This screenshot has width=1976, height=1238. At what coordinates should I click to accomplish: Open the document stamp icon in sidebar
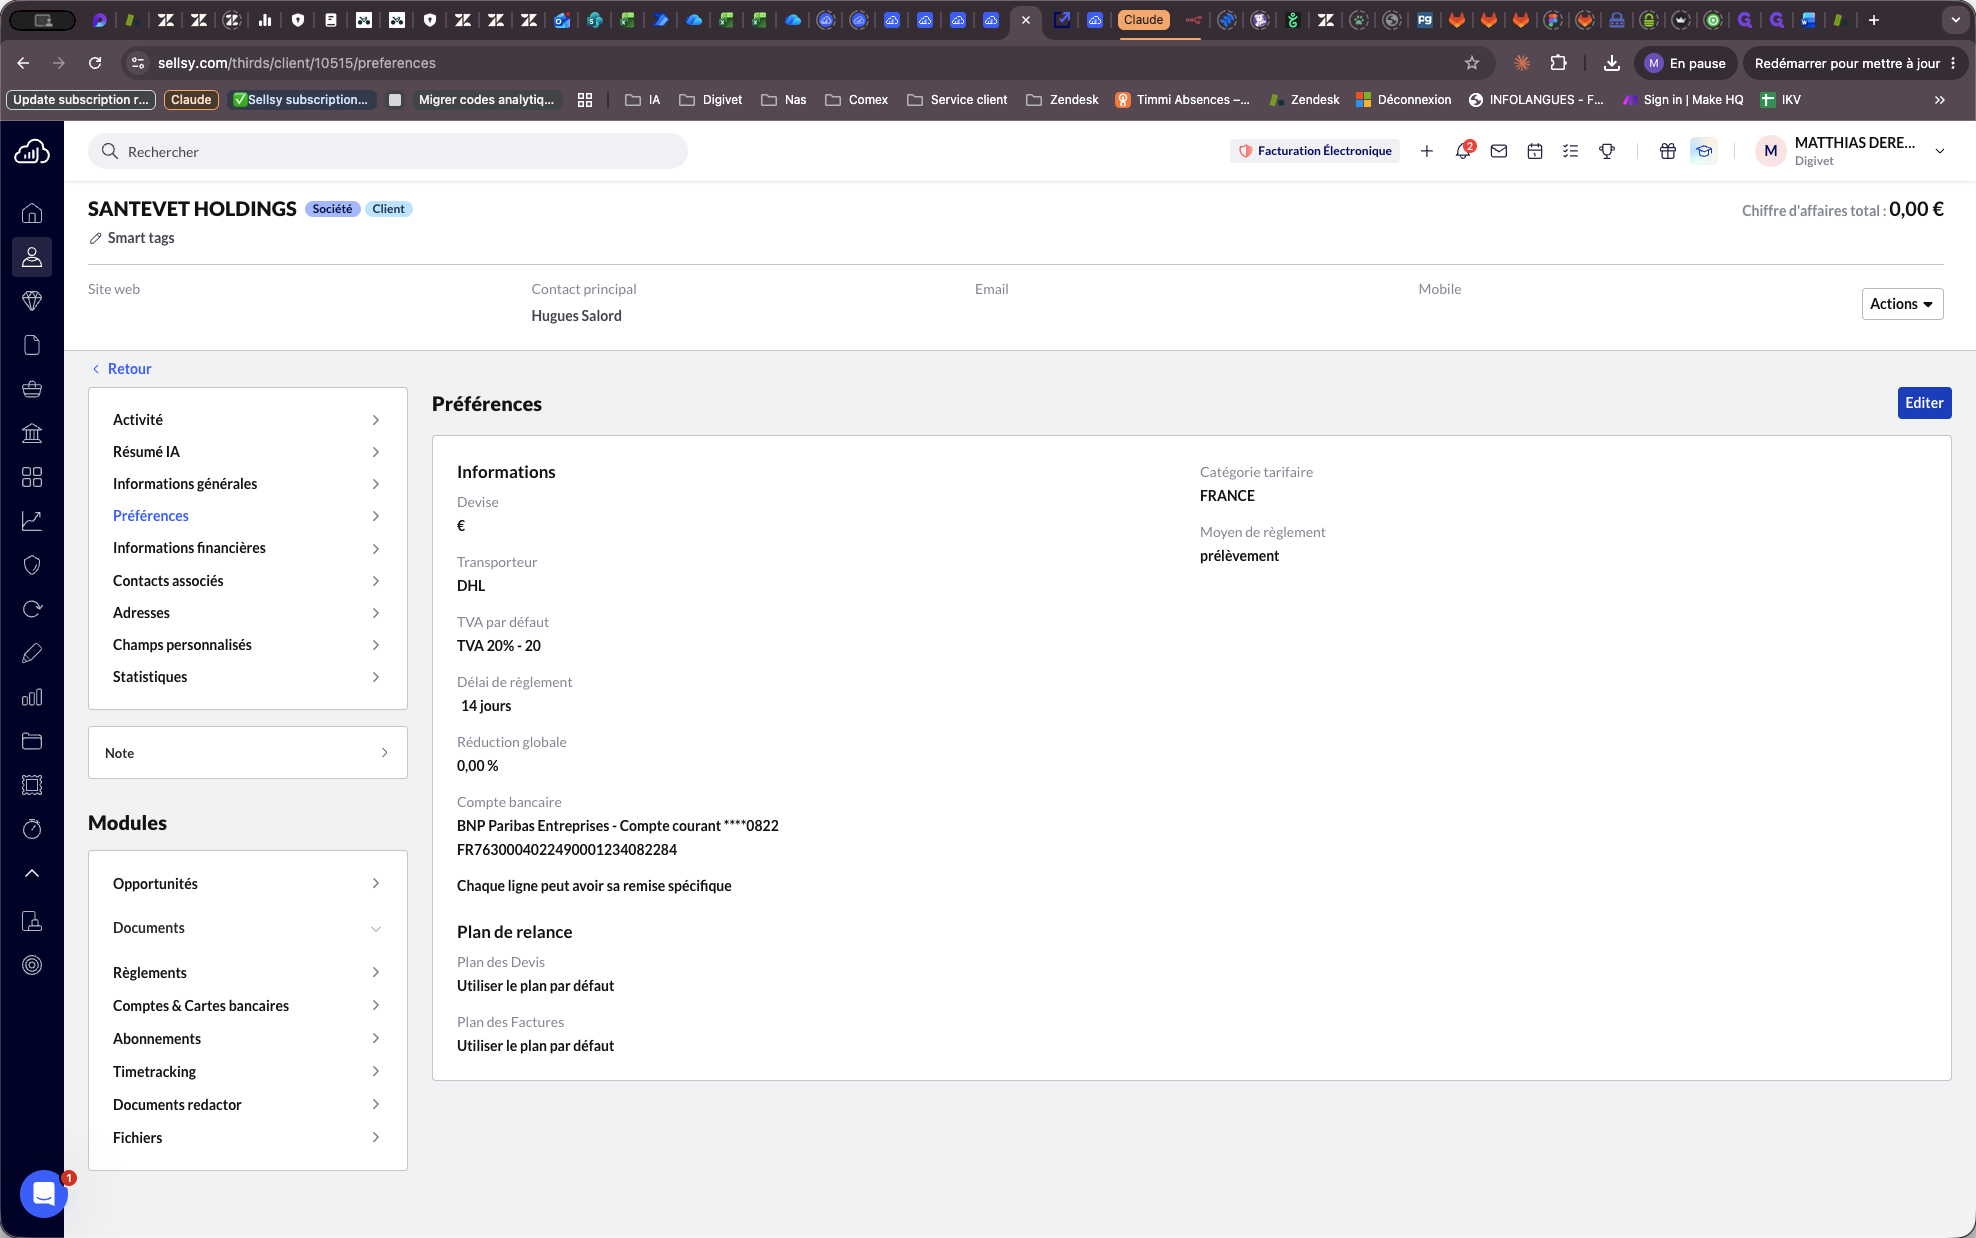(x=32, y=921)
